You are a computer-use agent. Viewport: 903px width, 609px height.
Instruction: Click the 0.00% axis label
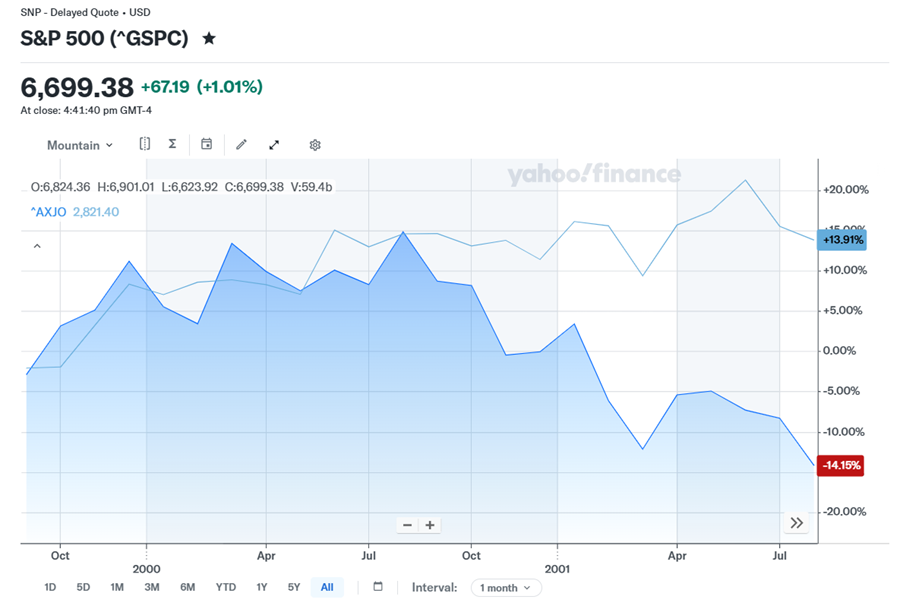pyautogui.click(x=839, y=350)
